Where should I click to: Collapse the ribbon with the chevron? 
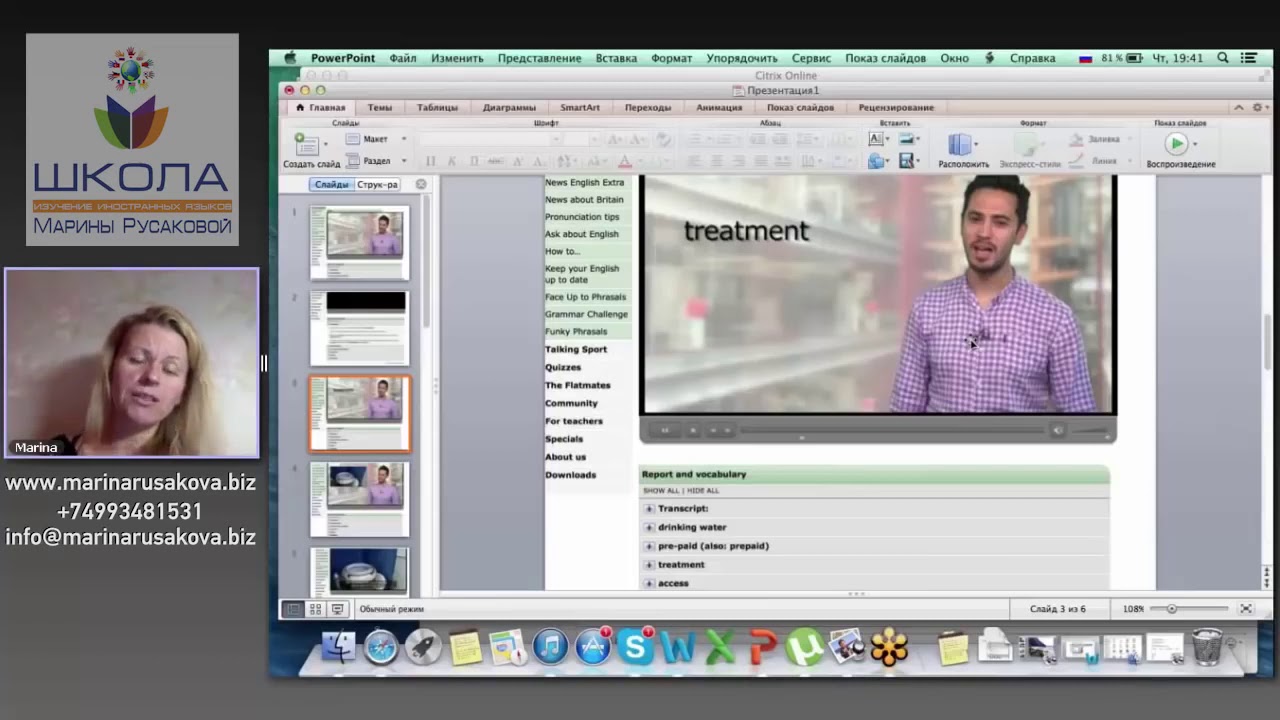[1239, 107]
